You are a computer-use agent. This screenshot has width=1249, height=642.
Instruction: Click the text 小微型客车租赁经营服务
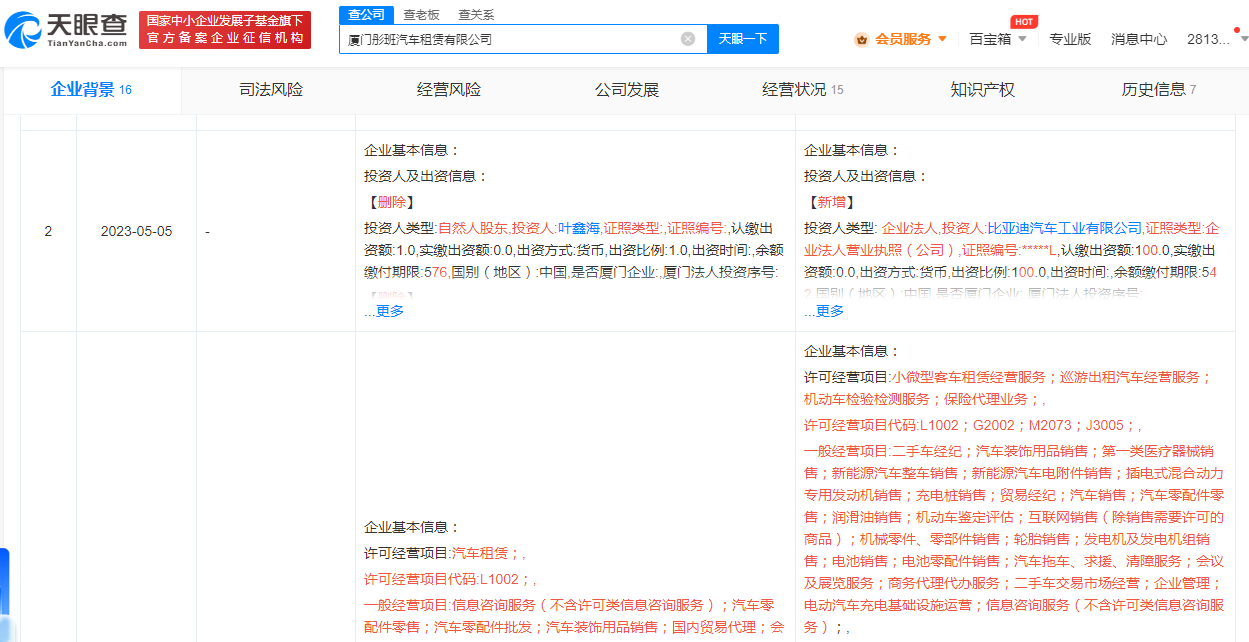point(969,377)
